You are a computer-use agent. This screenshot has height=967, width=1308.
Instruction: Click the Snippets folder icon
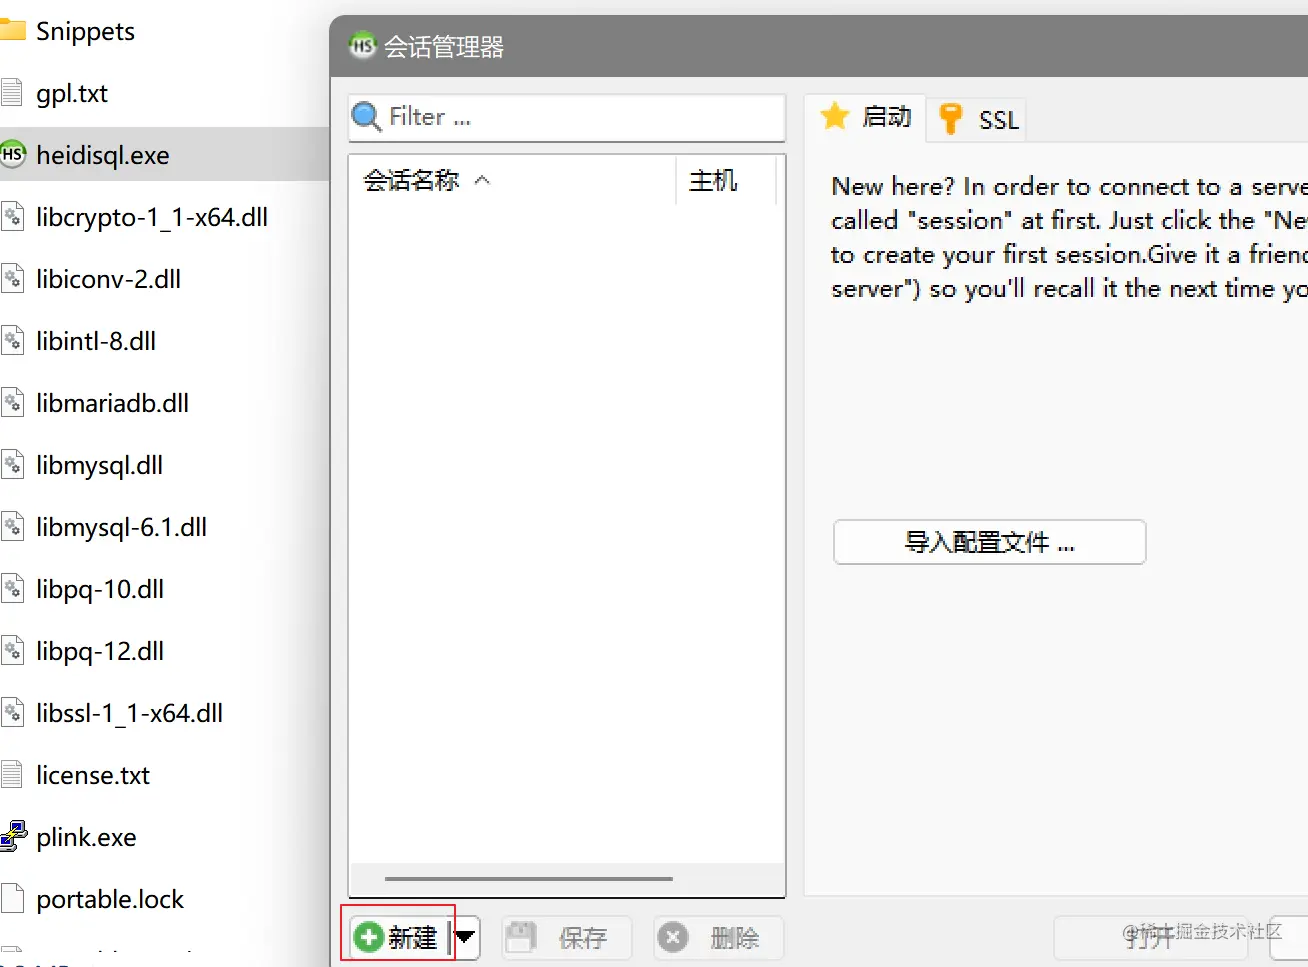(12, 30)
